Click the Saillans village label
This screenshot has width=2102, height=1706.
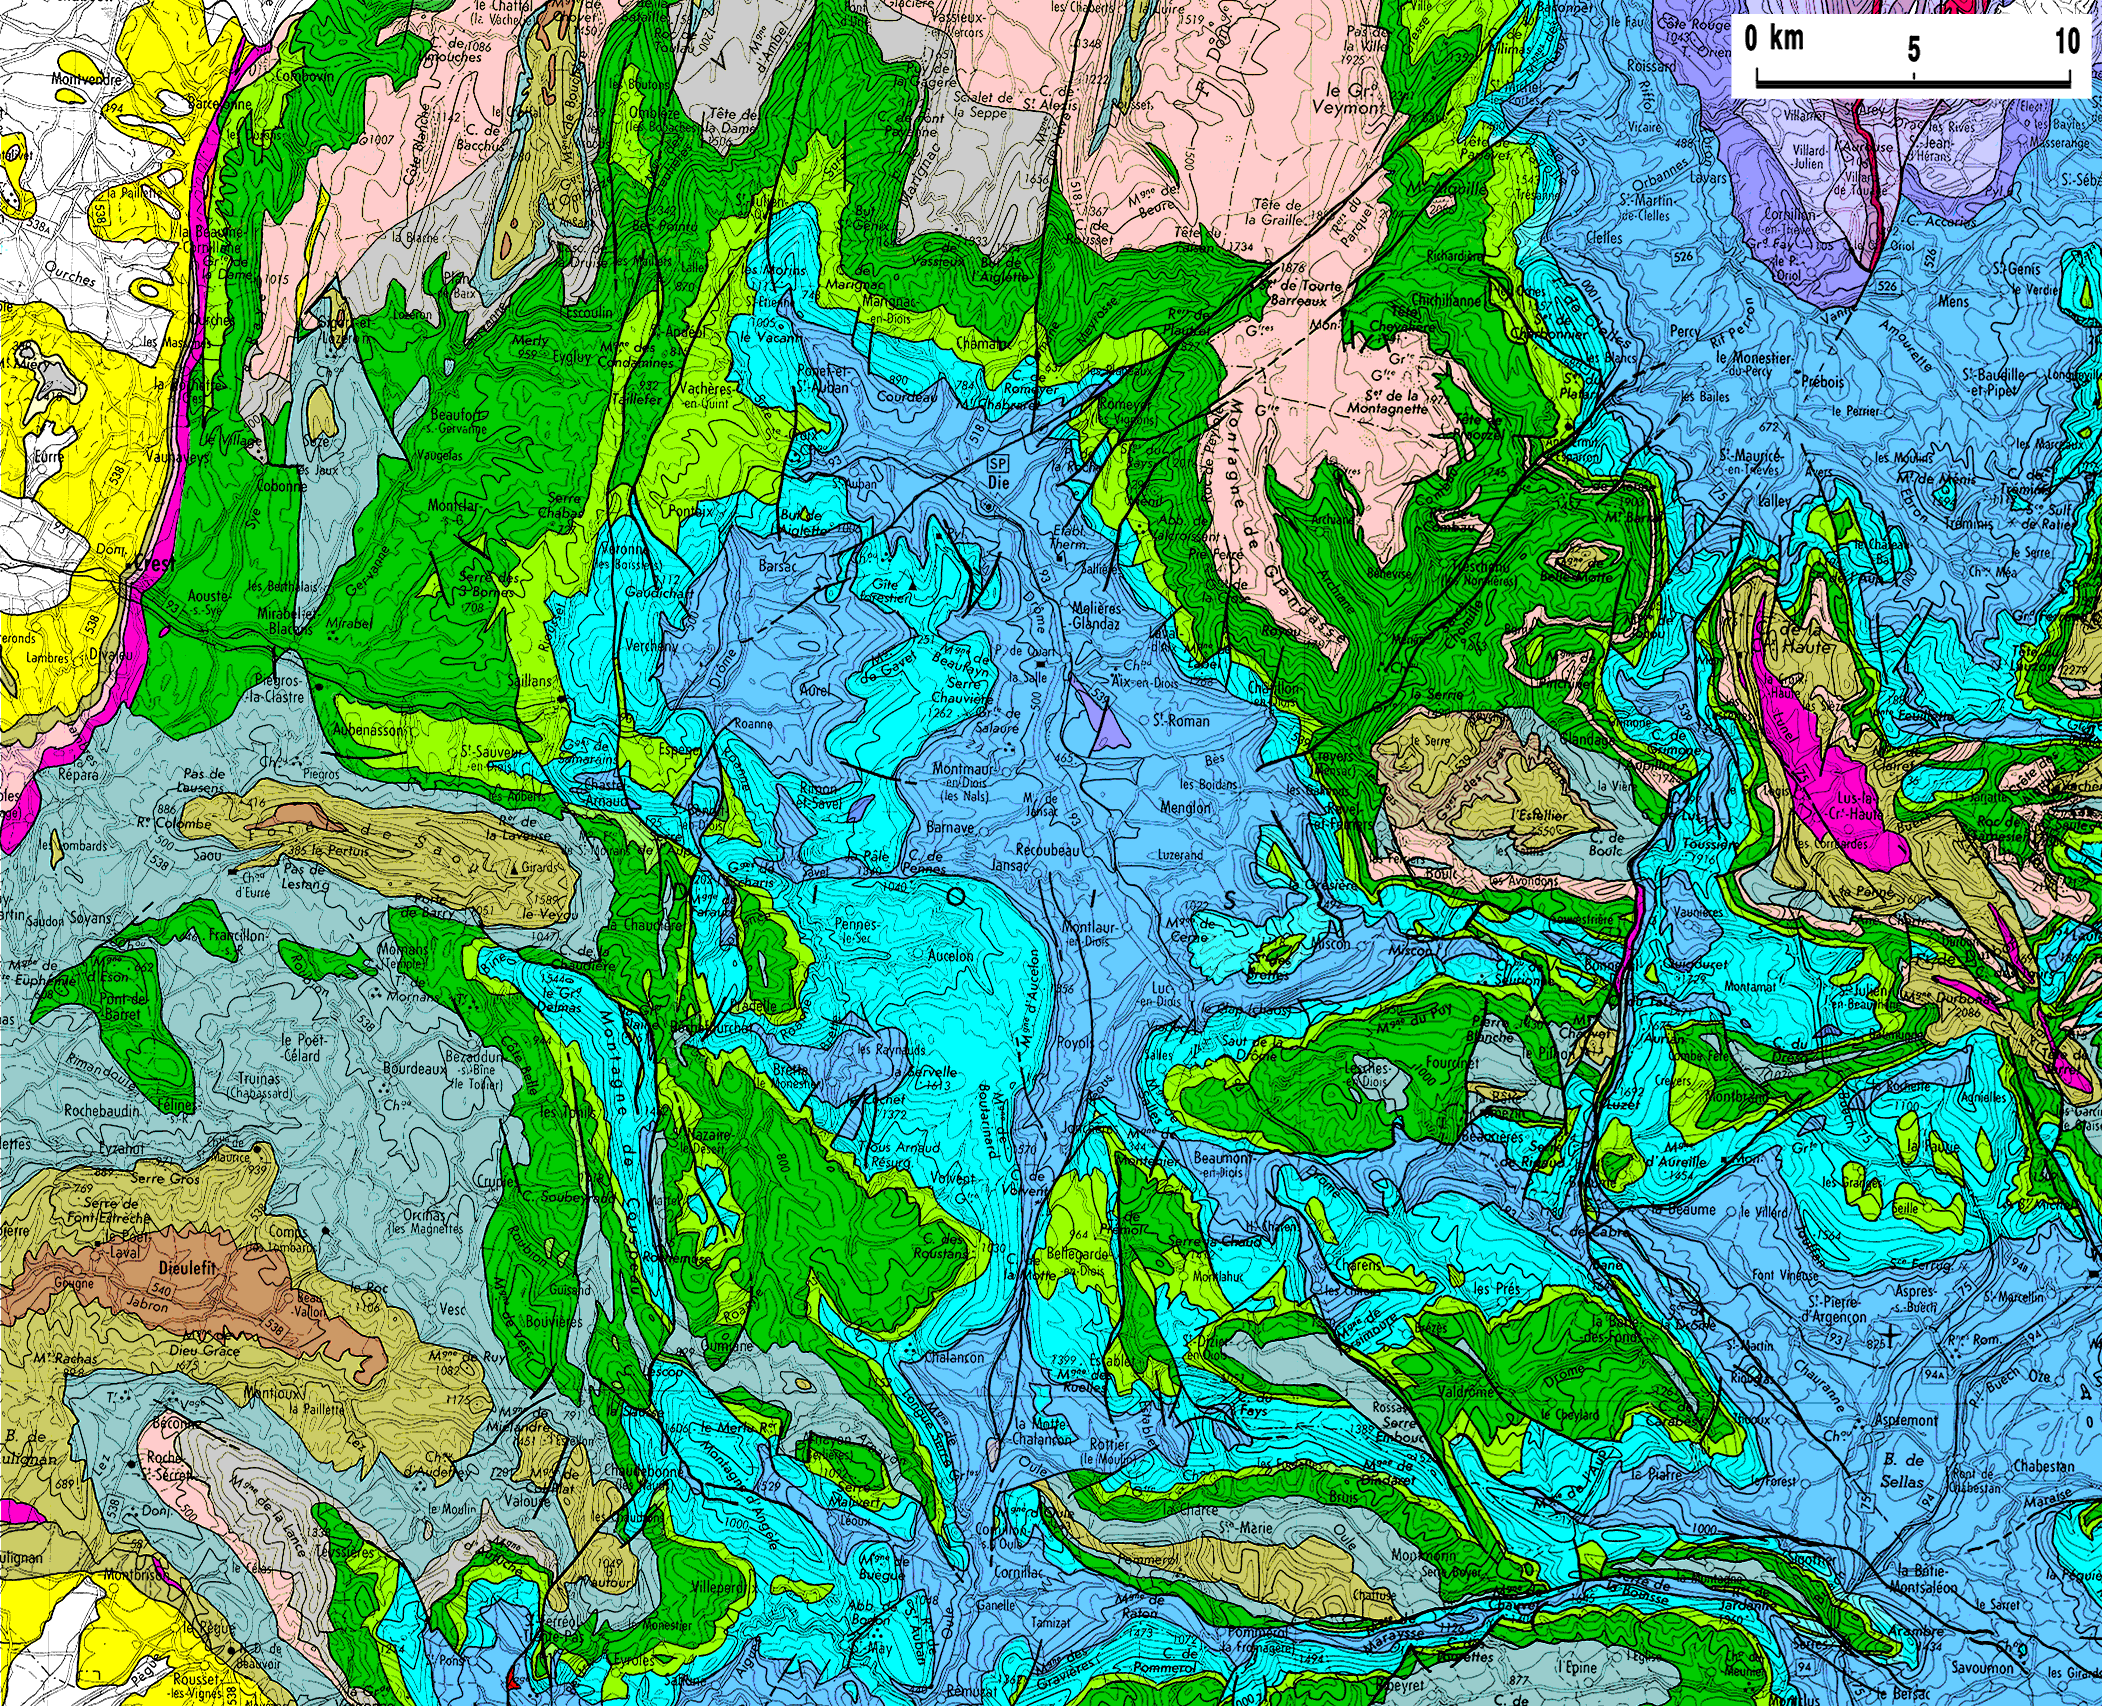[529, 681]
